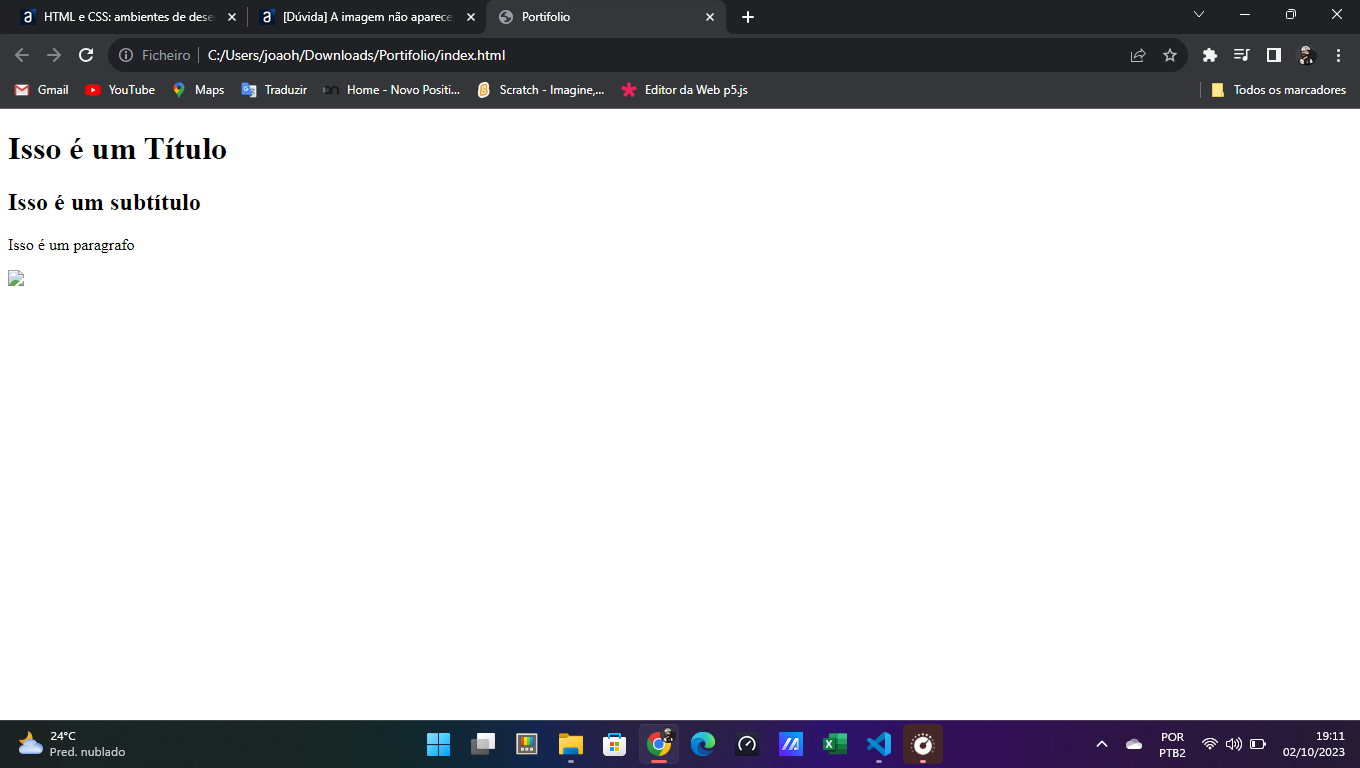
Task: Click the Isso é um subtítulo heading
Action: coord(104,203)
